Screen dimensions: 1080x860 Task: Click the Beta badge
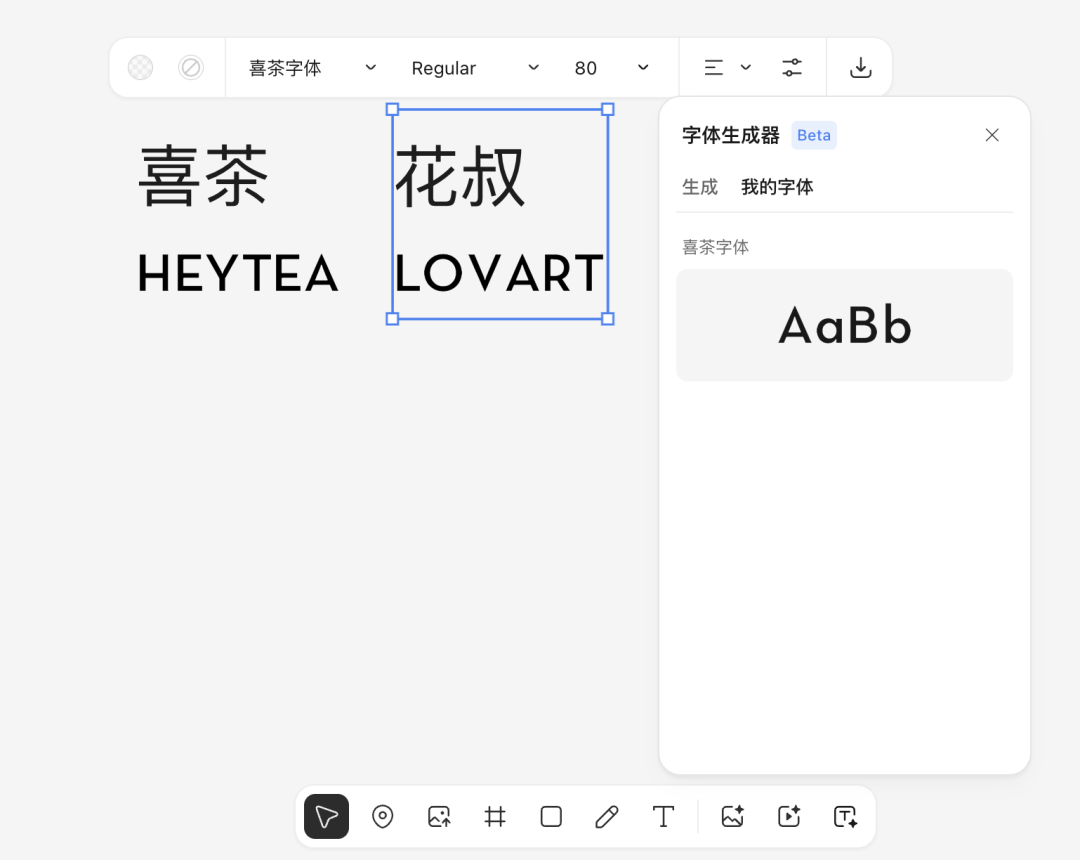(813, 135)
